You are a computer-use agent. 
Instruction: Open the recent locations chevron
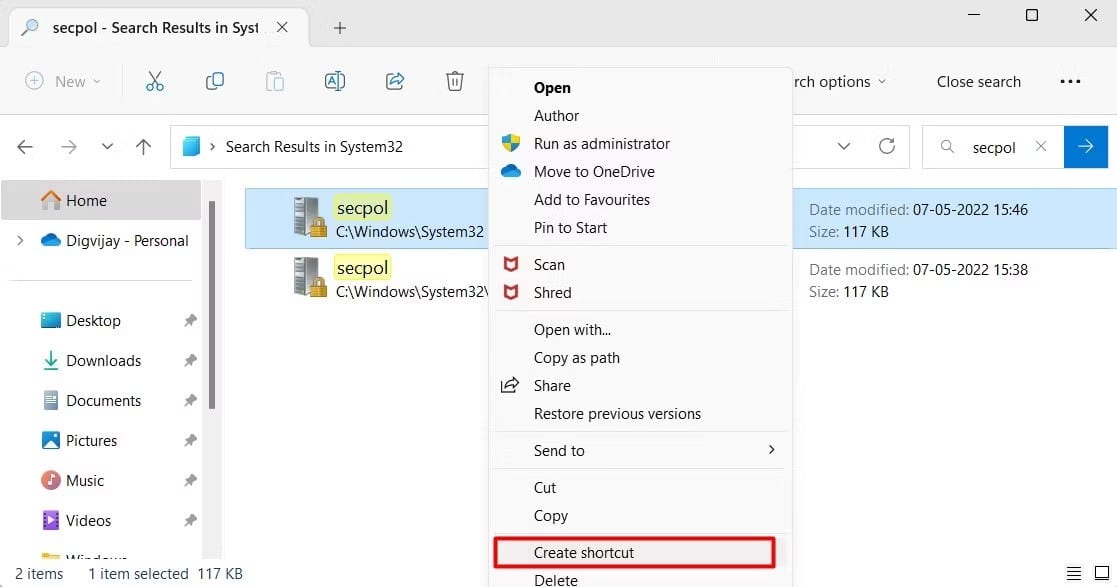click(107, 147)
